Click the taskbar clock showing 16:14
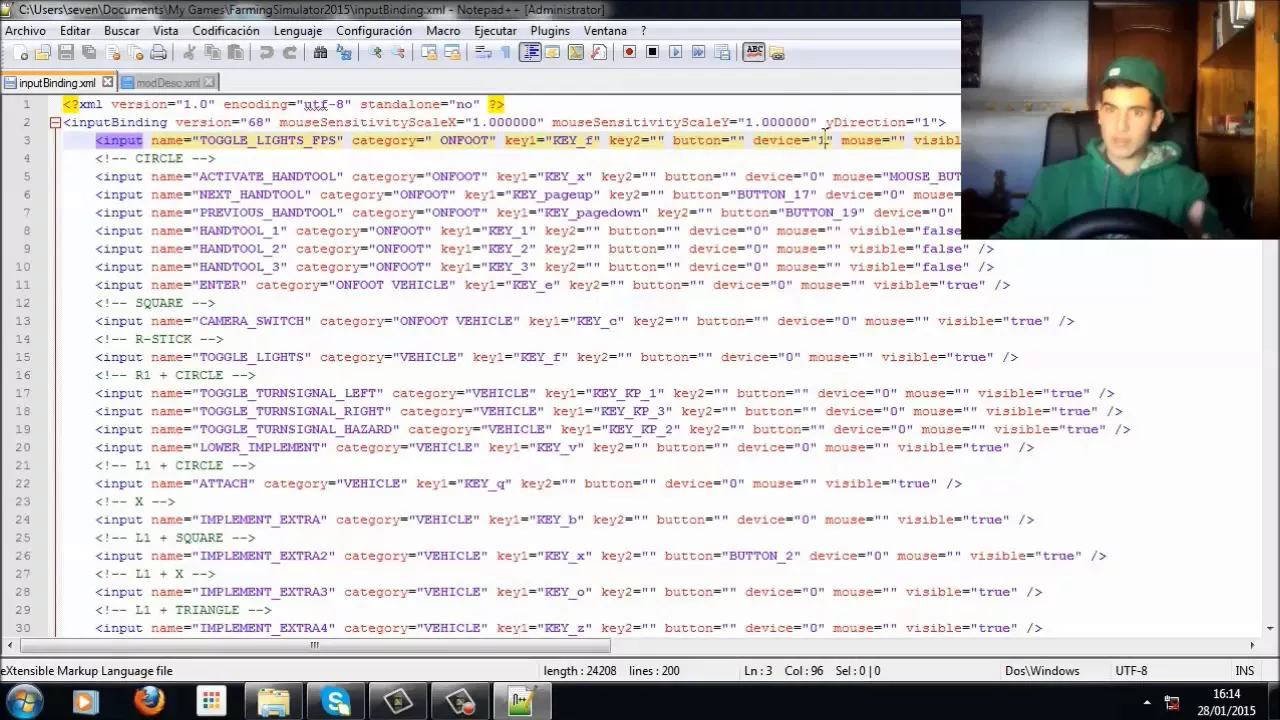 [1226, 701]
